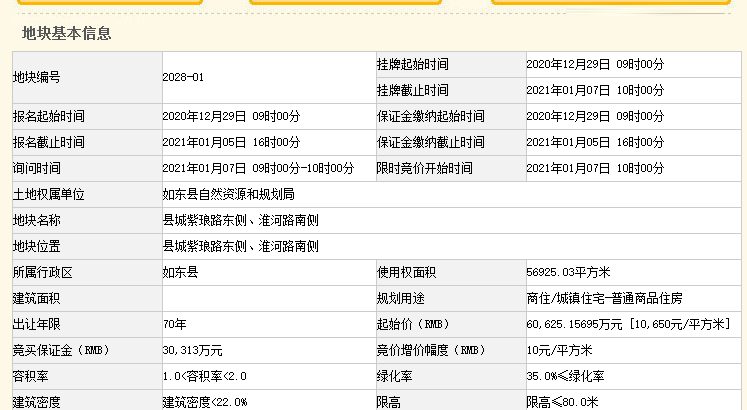Click the 地块名称 row value
747x410 pixels.
(240, 220)
